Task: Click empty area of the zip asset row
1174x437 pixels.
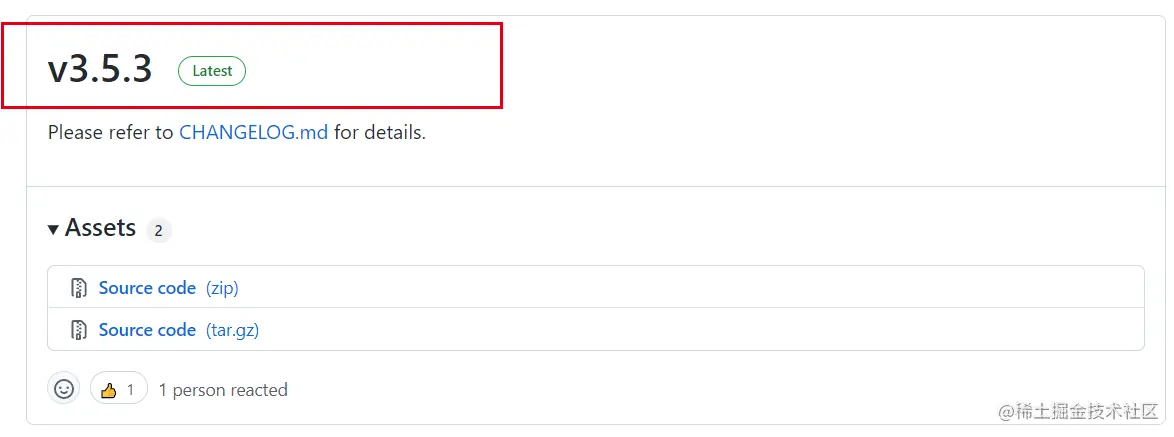Action: (700, 288)
